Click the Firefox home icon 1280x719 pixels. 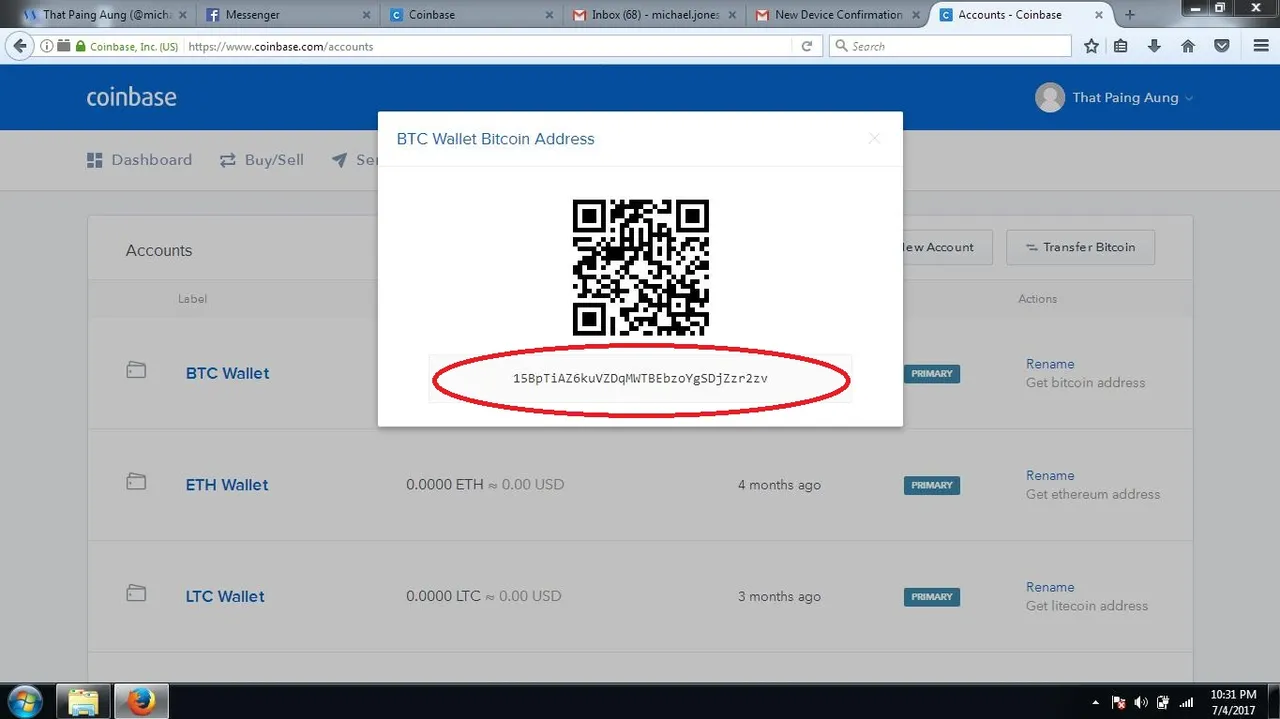(1188, 46)
